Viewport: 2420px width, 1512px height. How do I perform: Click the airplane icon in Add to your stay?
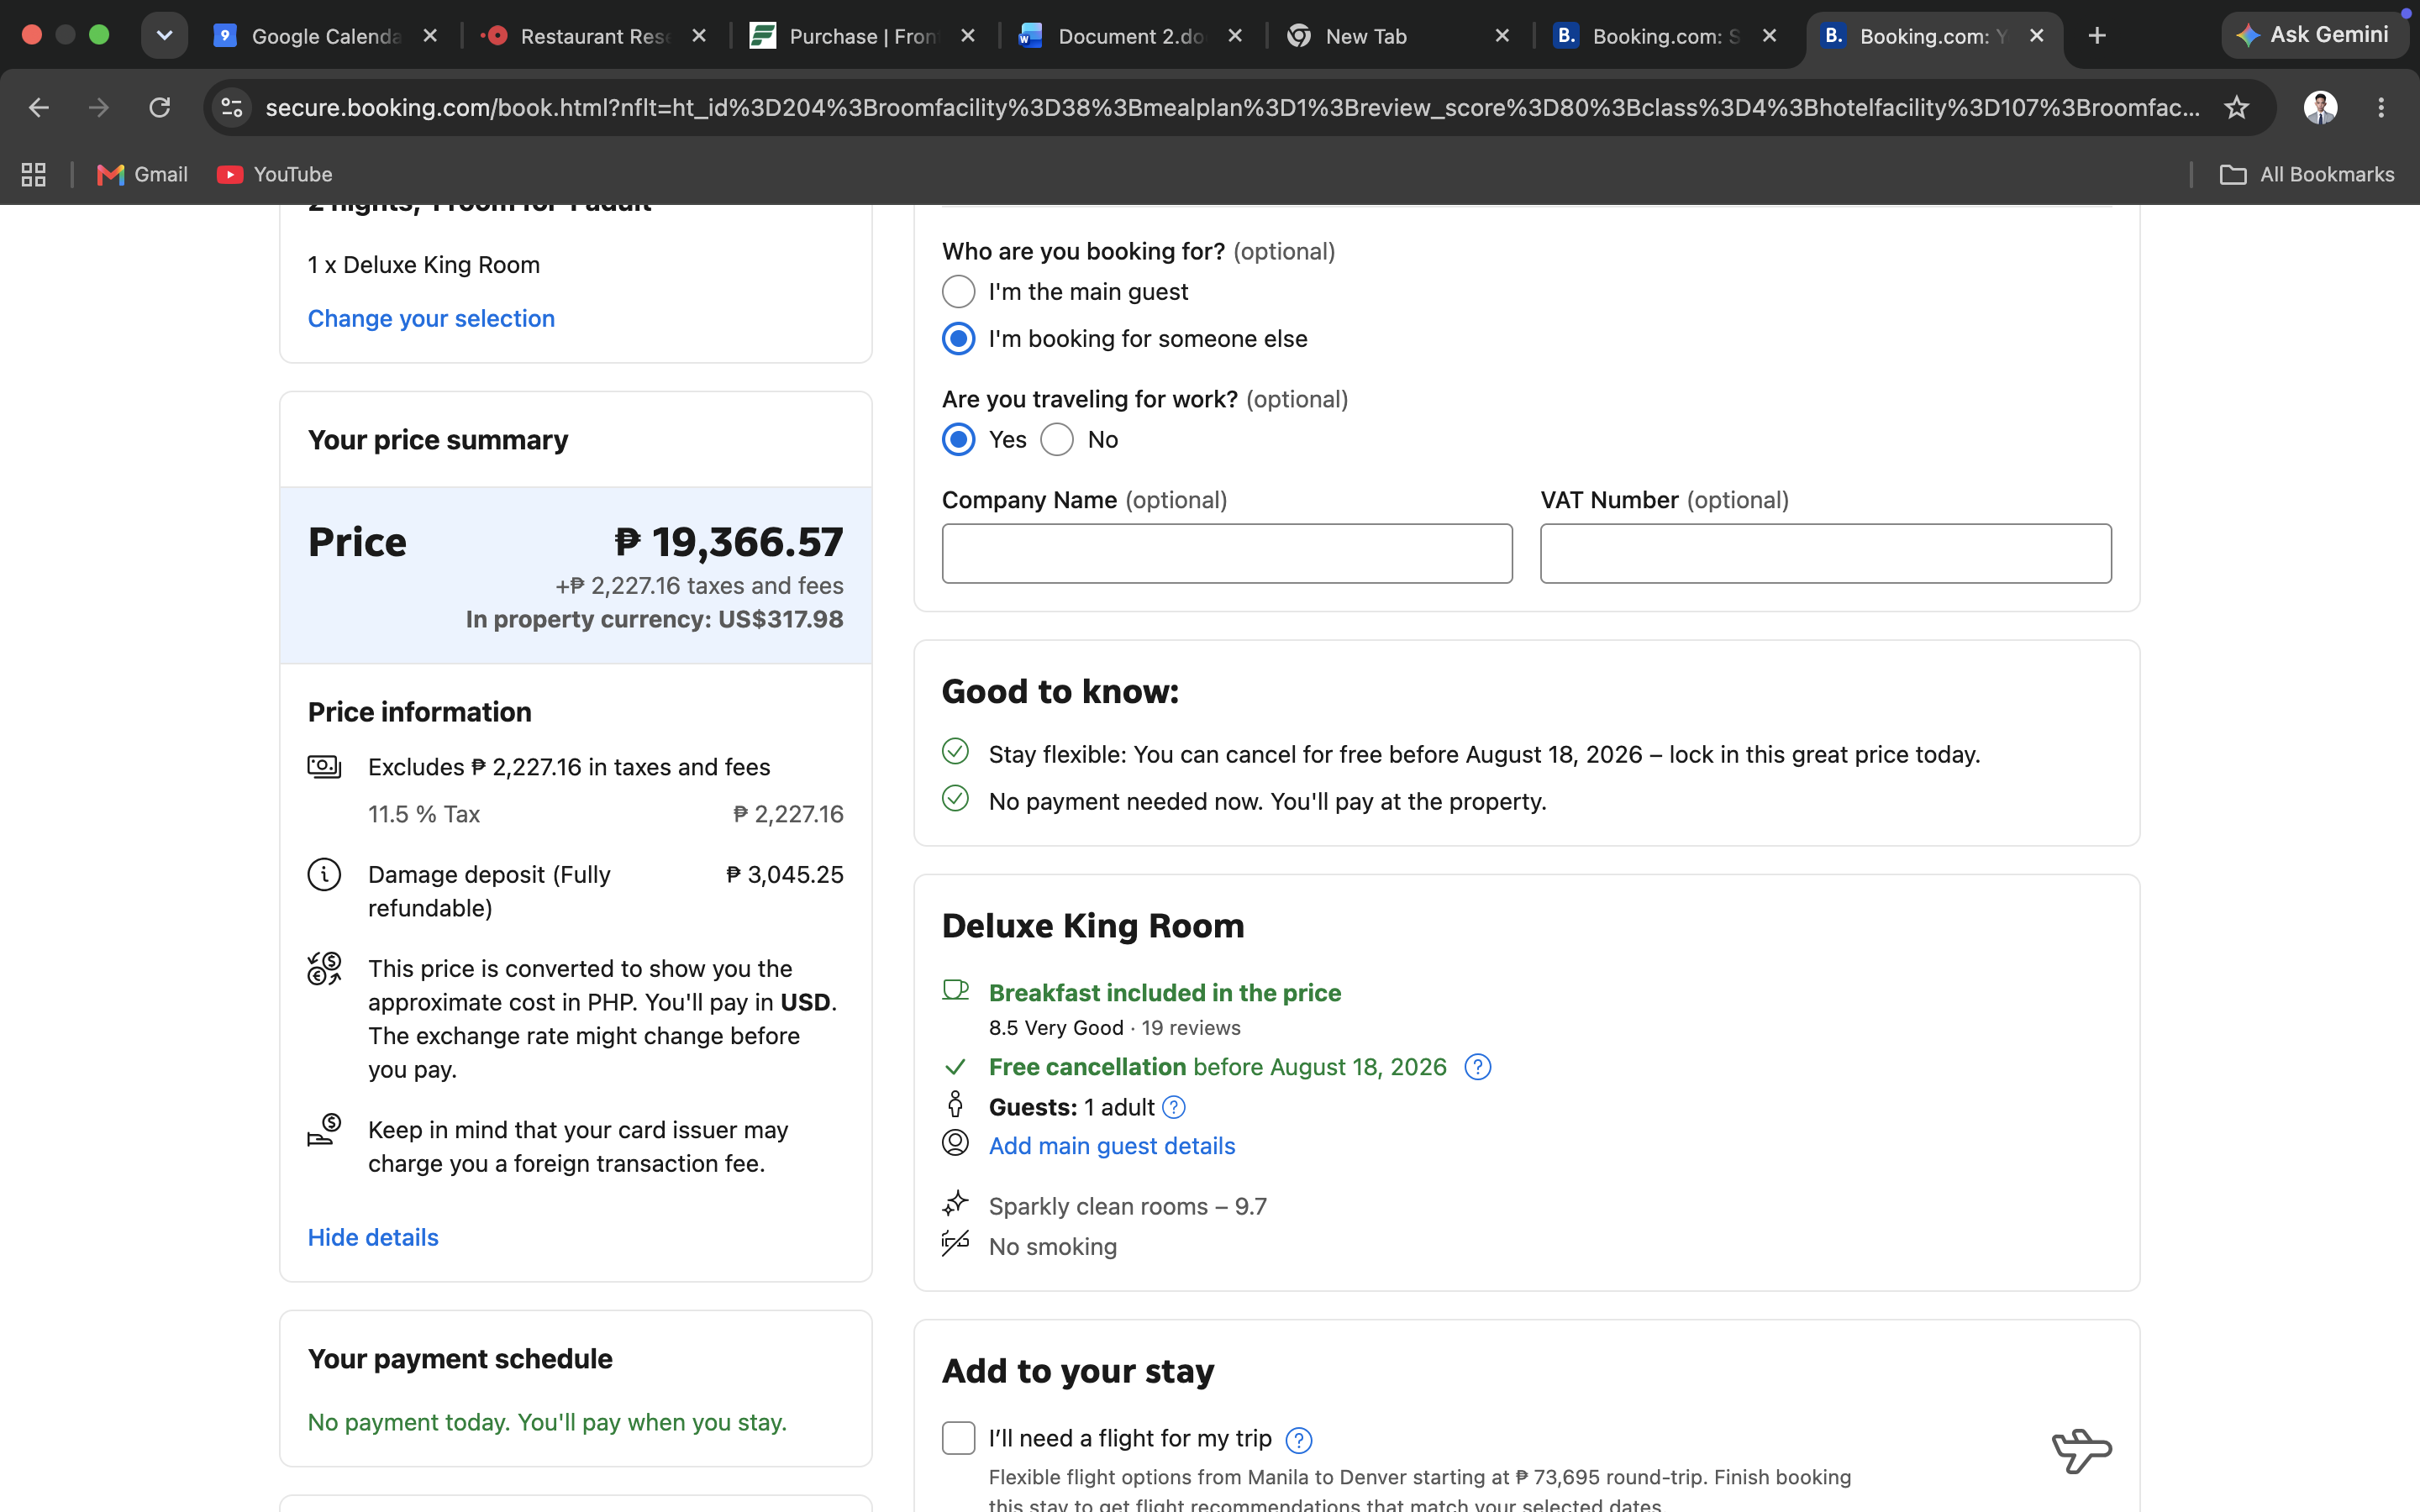2082,1450
